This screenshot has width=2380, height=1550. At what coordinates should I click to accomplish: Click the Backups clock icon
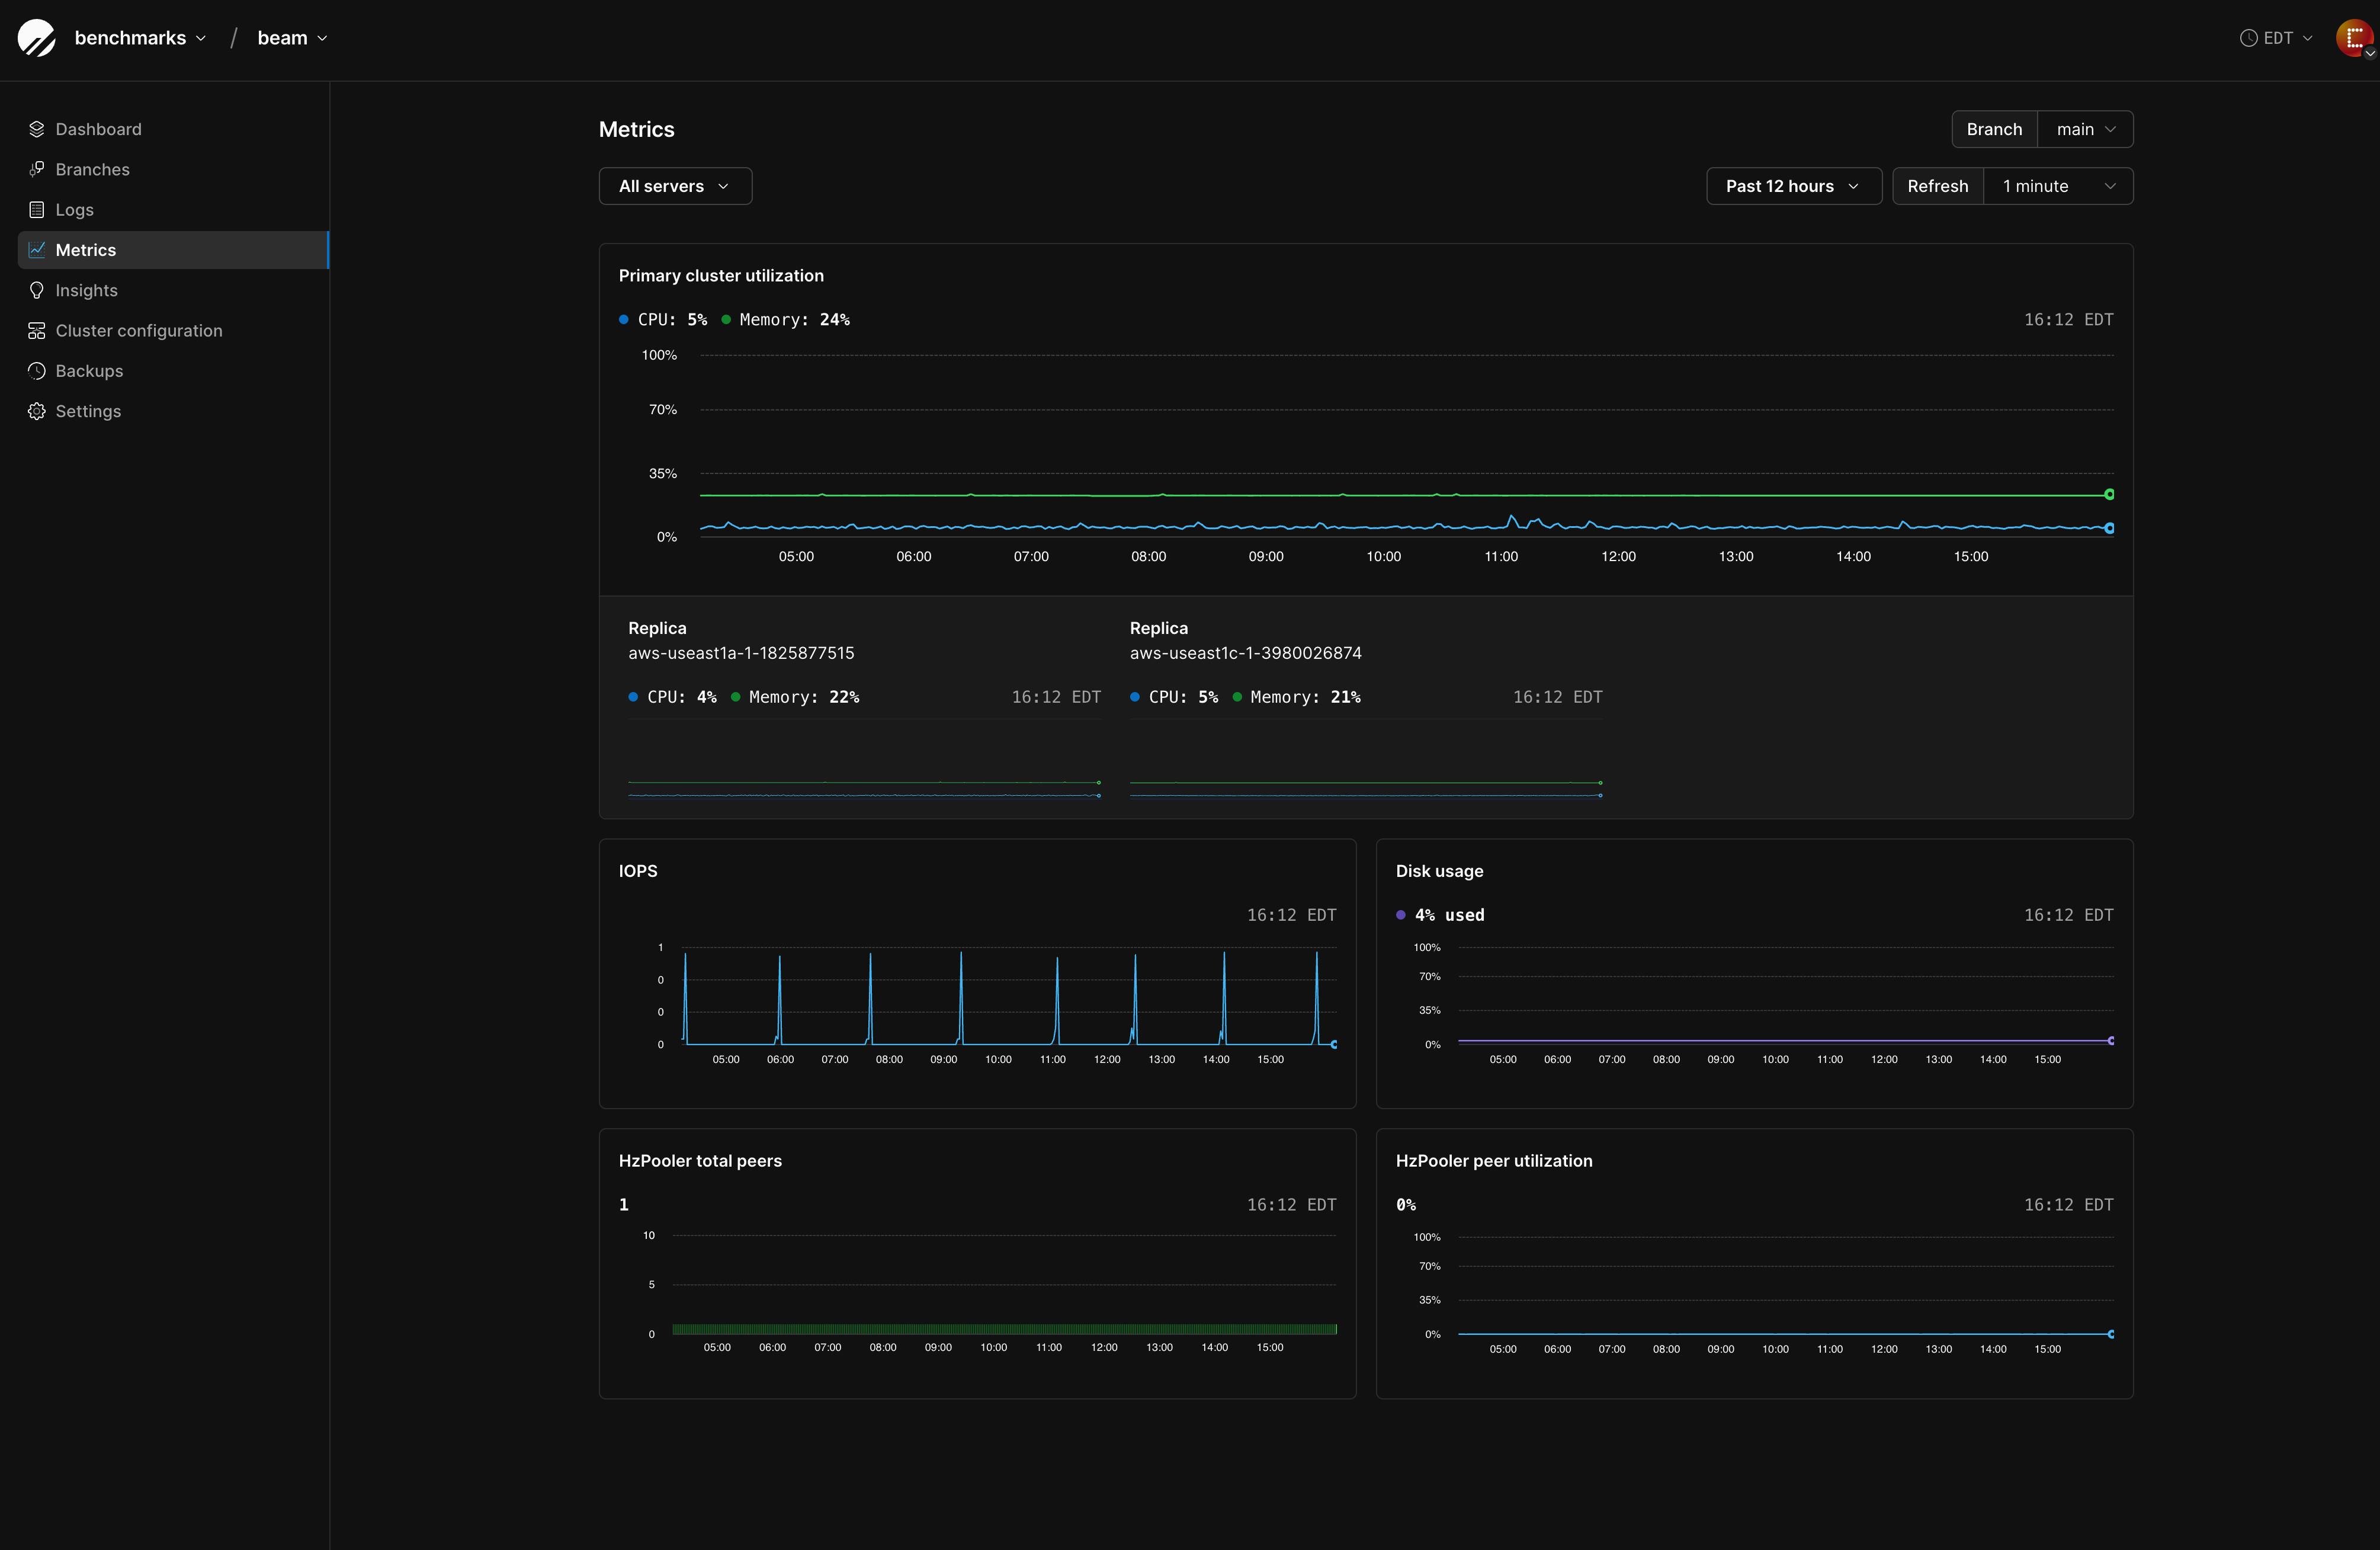point(37,371)
